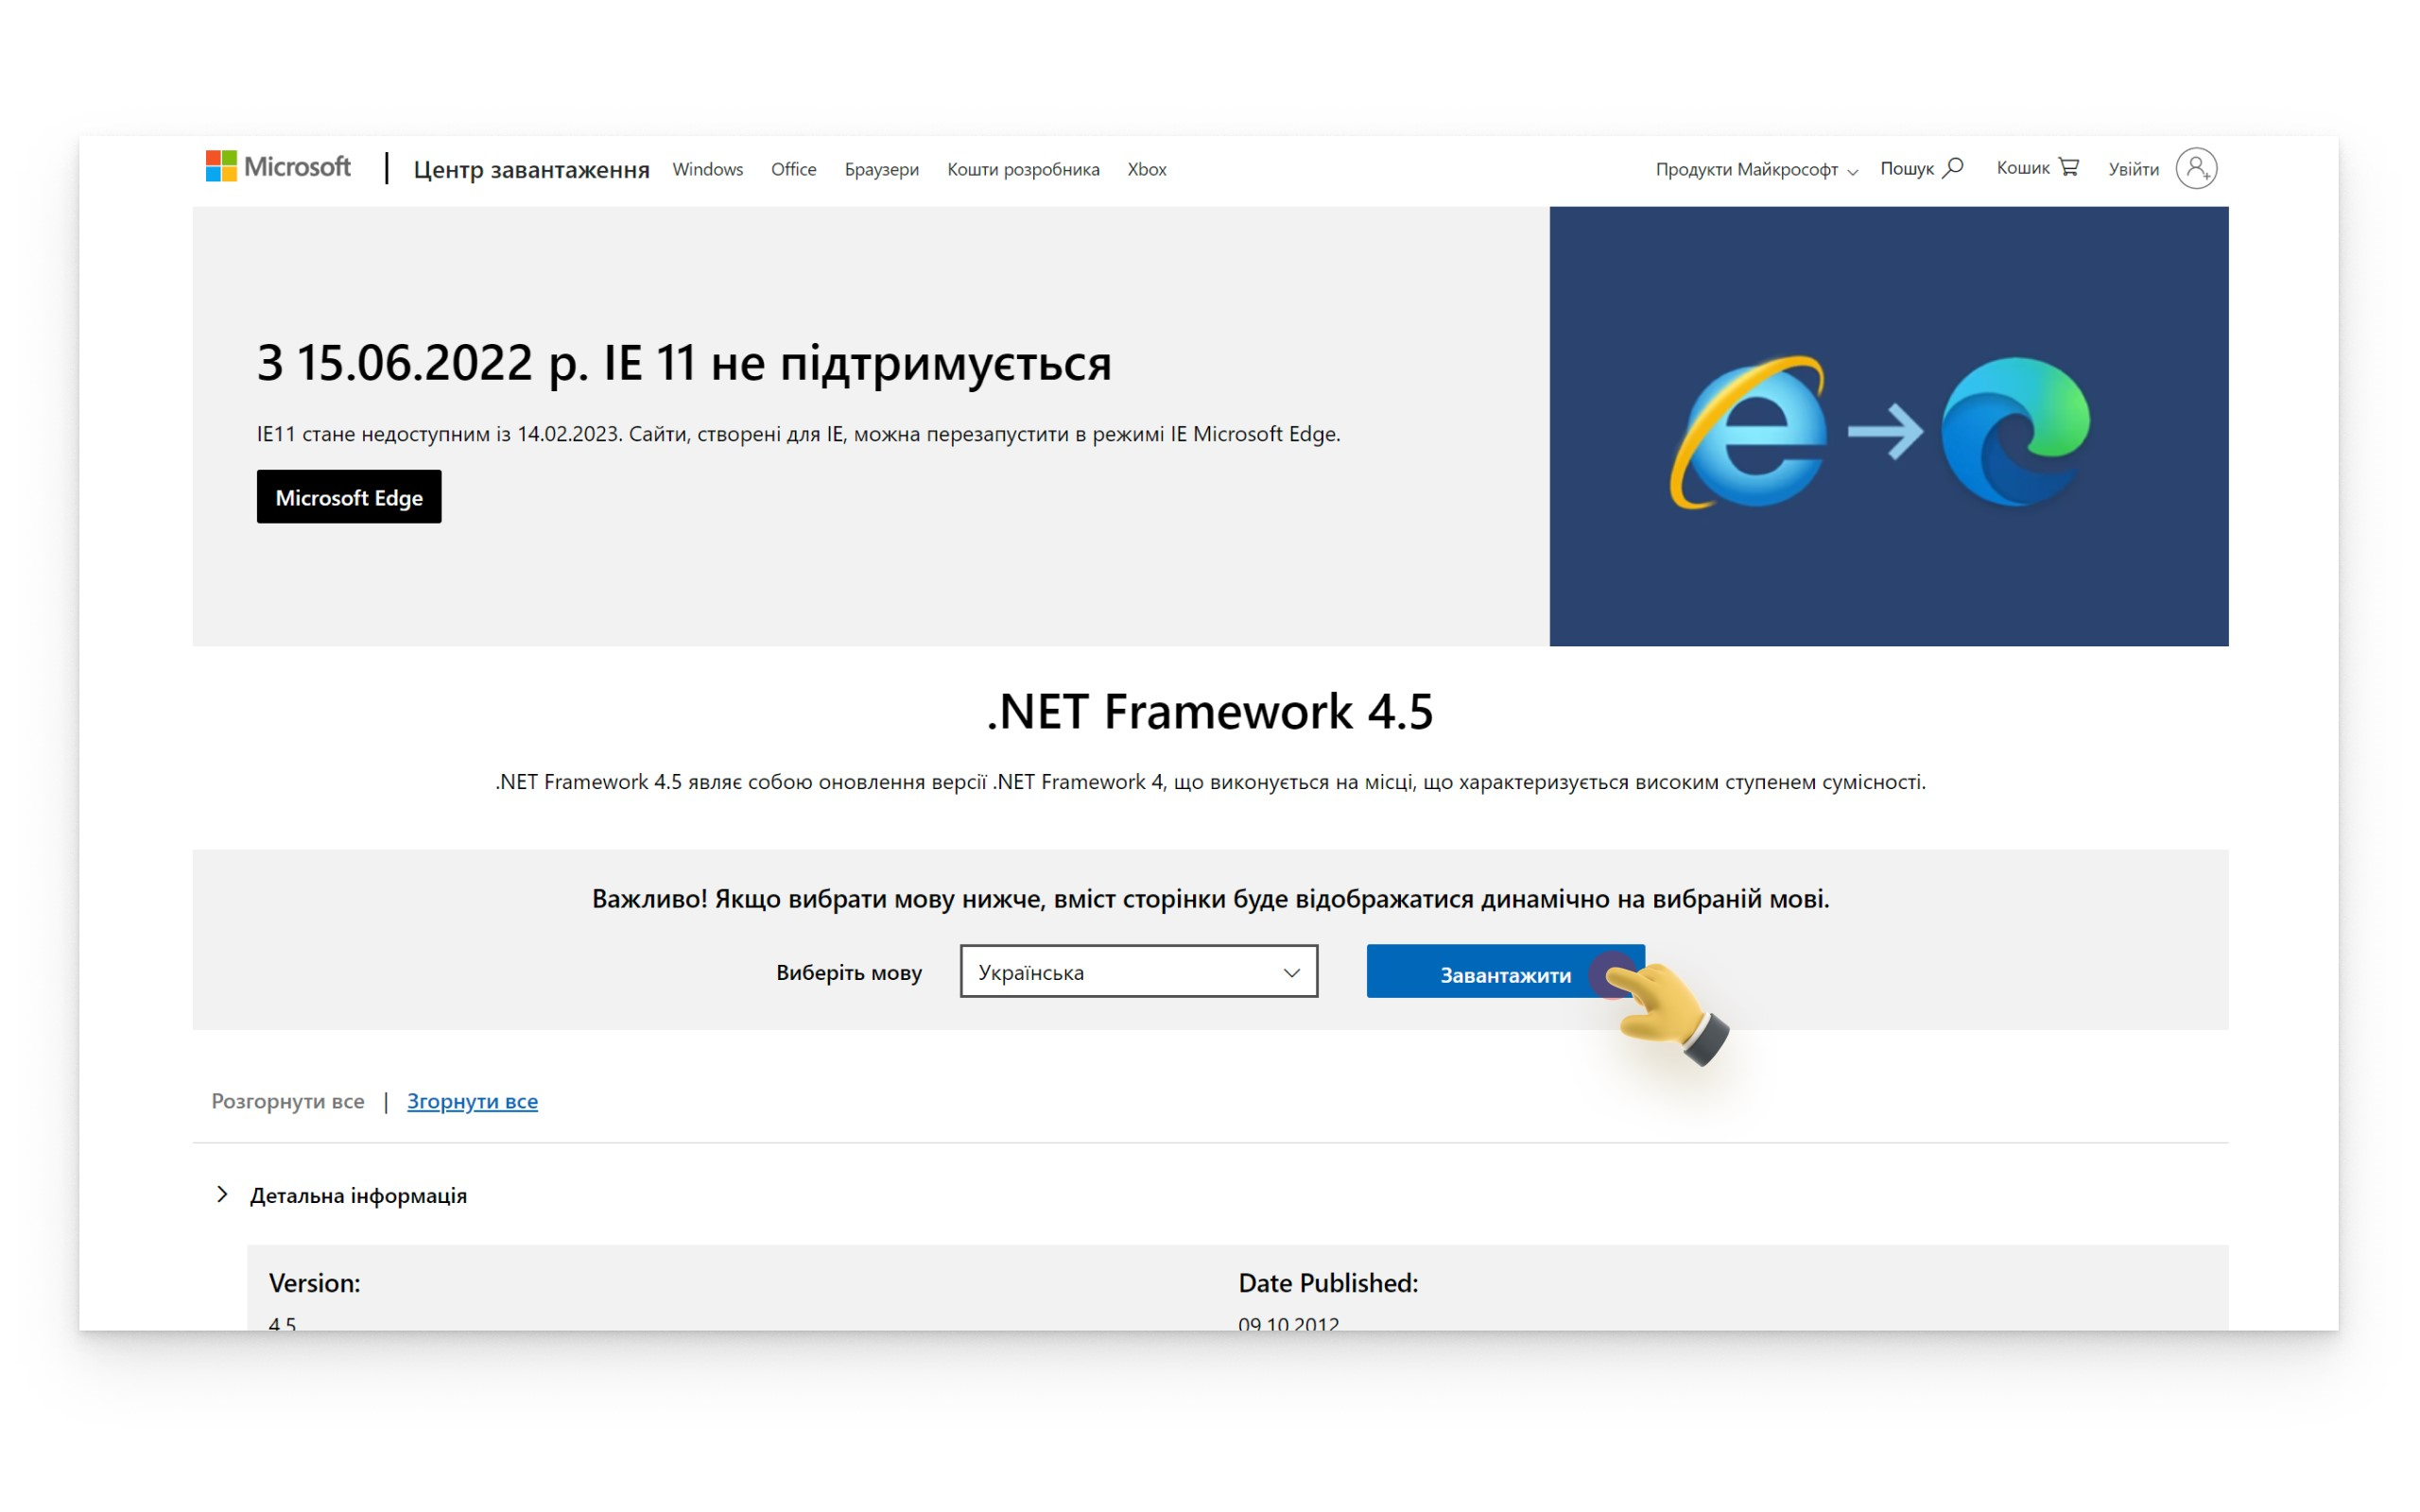Click the Виберіть мову label

(x=849, y=972)
